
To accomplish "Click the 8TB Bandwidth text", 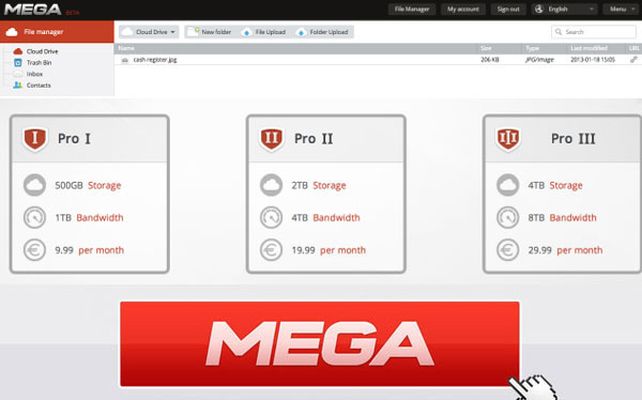I will click(562, 218).
